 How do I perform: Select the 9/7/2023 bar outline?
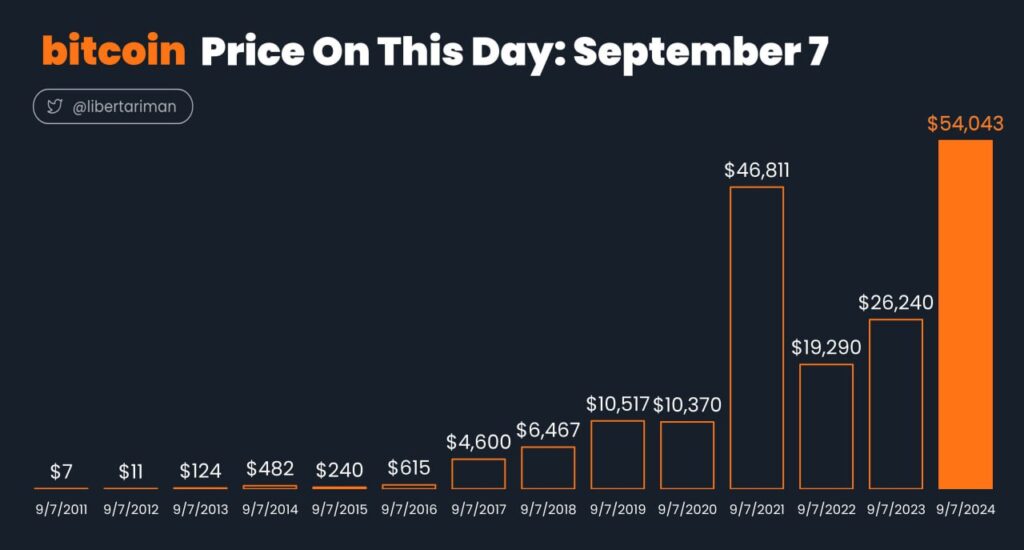pos(896,404)
